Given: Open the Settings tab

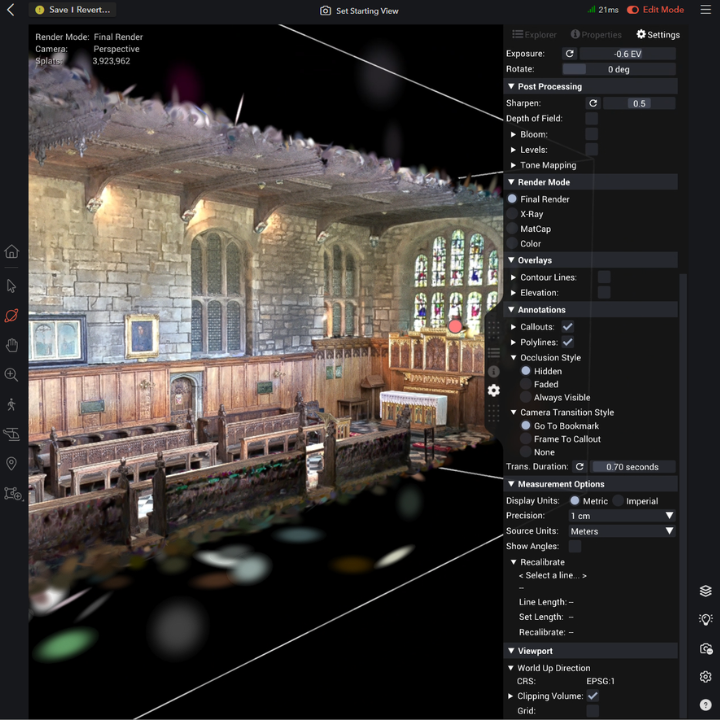Looking at the screenshot, I should tap(658, 34).
